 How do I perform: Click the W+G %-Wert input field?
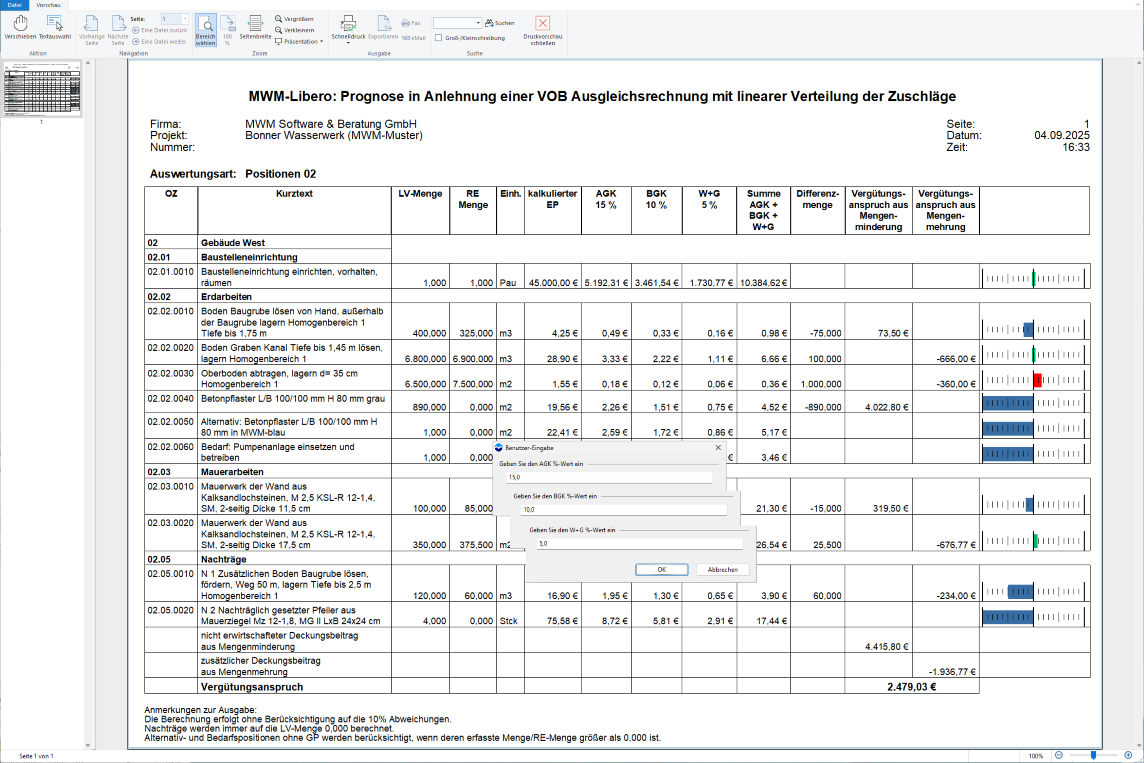[640, 543]
